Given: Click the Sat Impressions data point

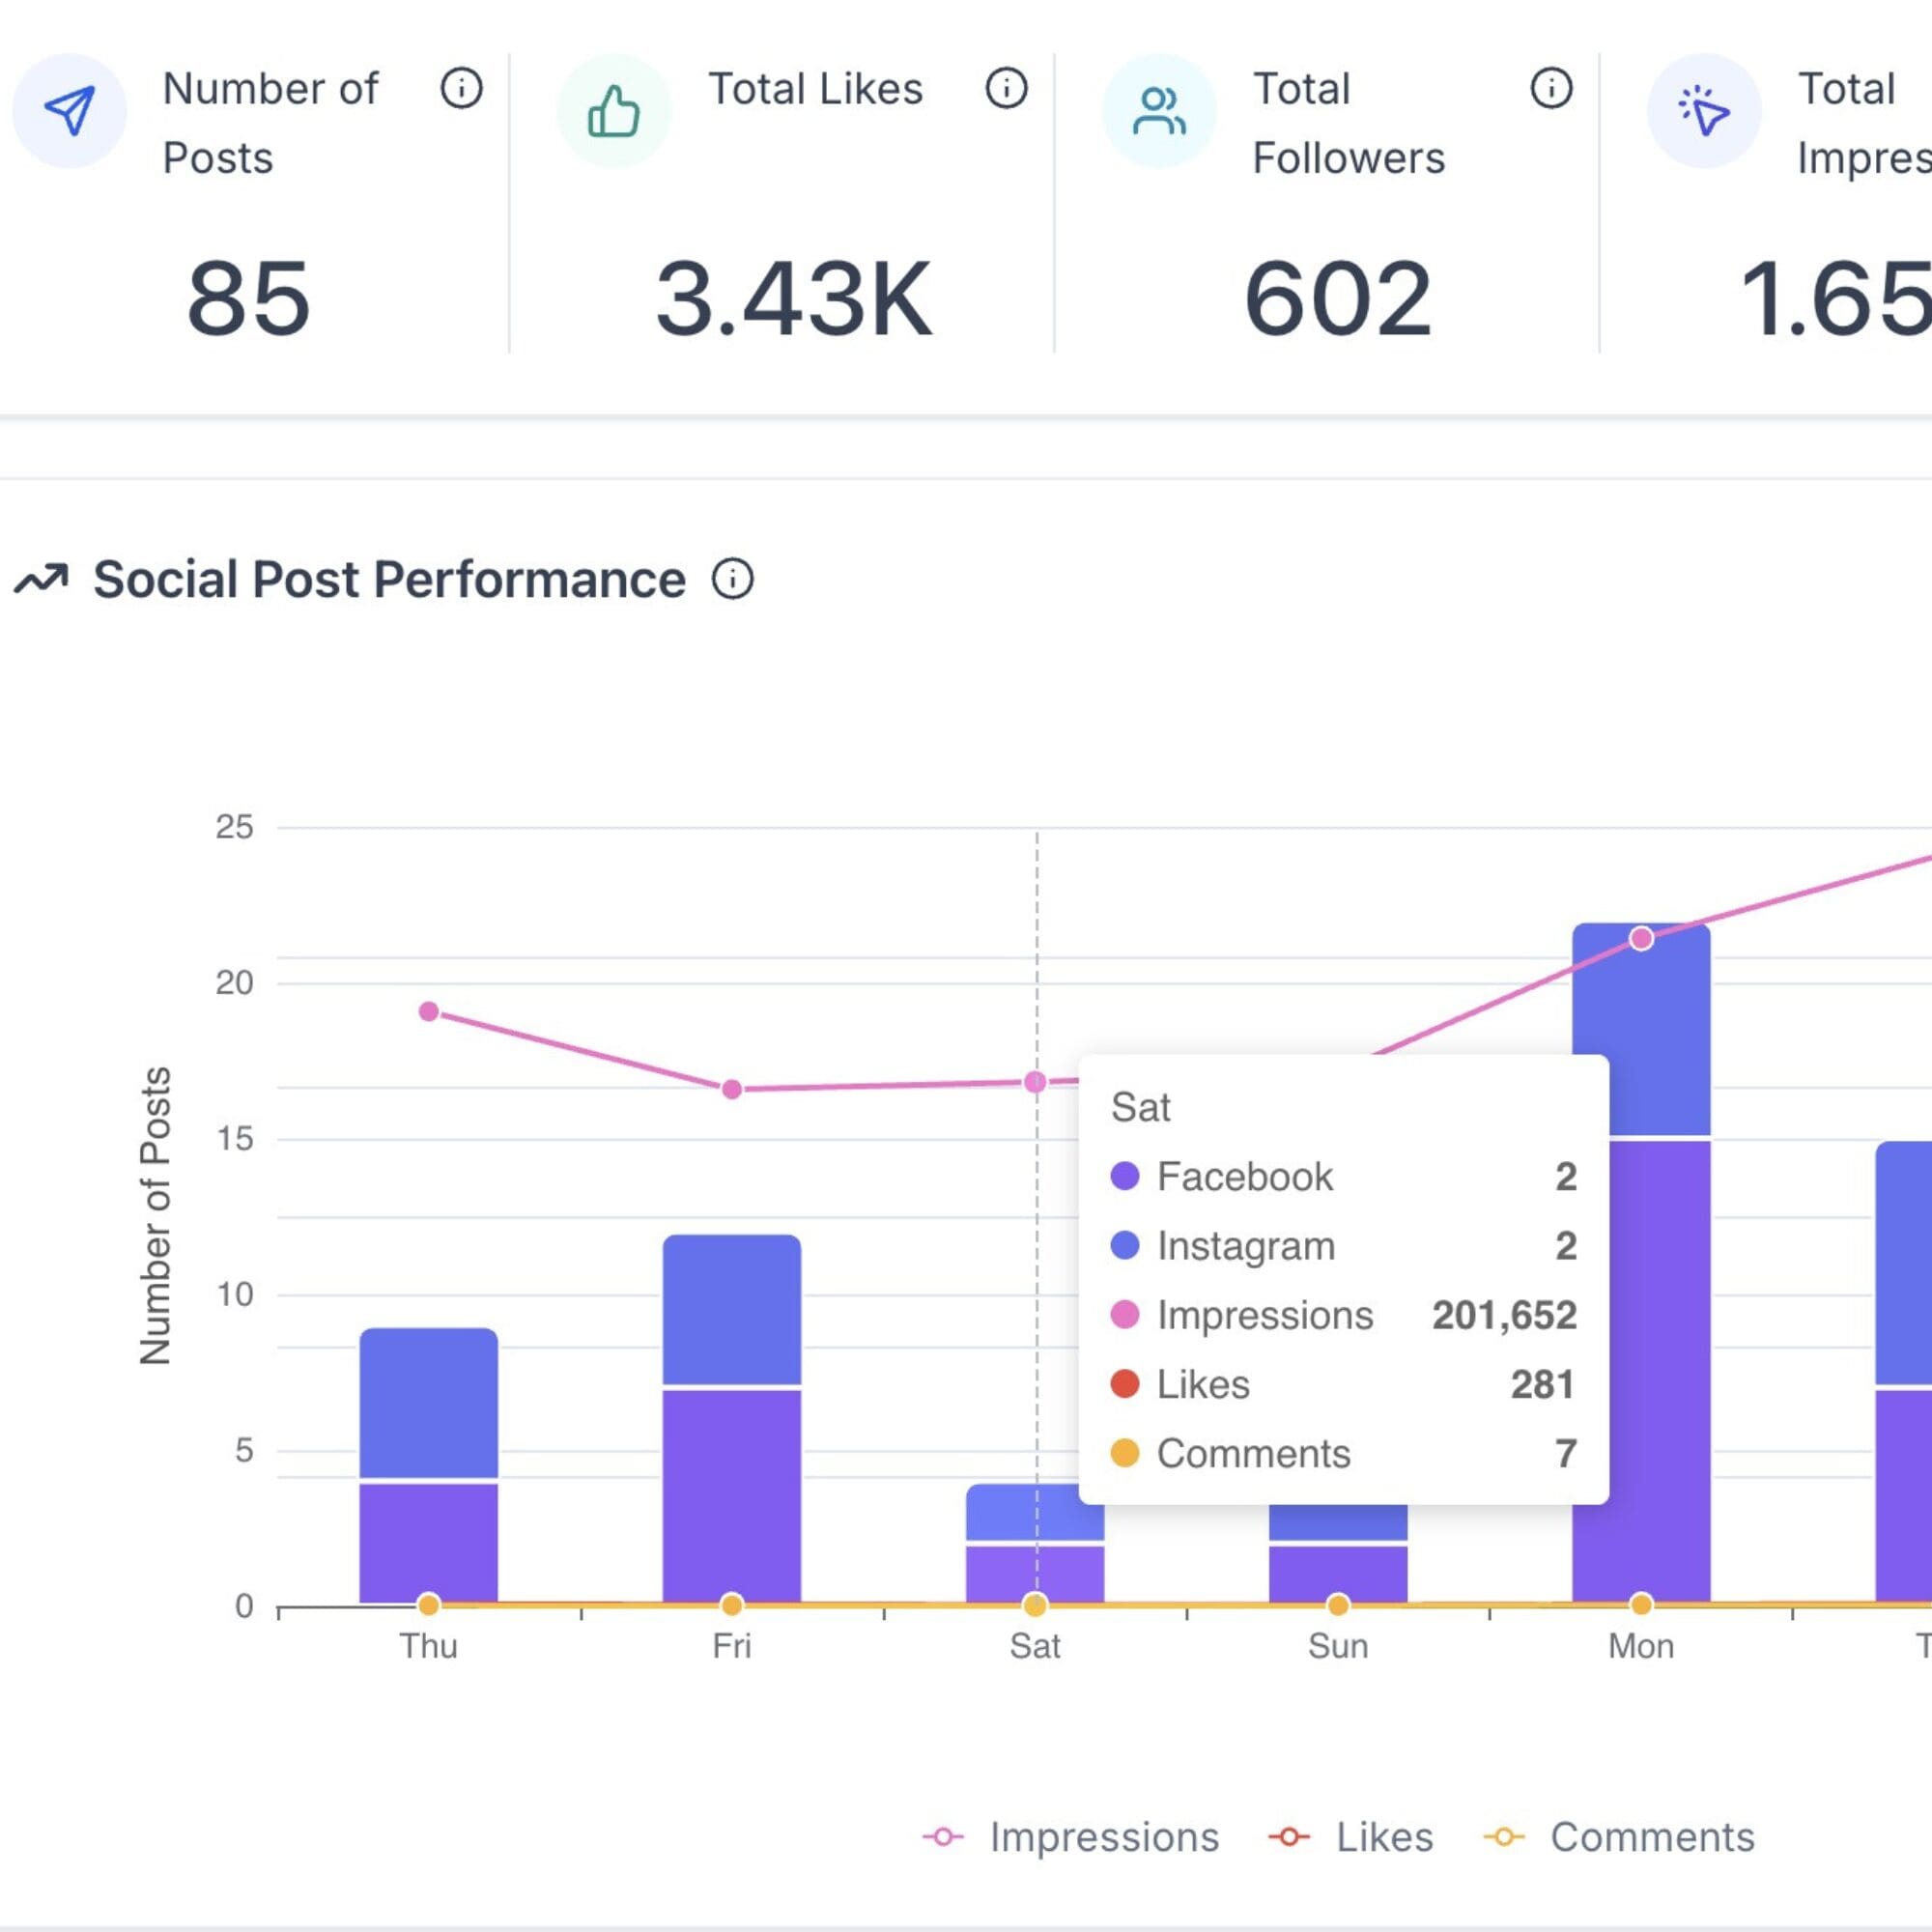Looking at the screenshot, I should (1035, 1082).
